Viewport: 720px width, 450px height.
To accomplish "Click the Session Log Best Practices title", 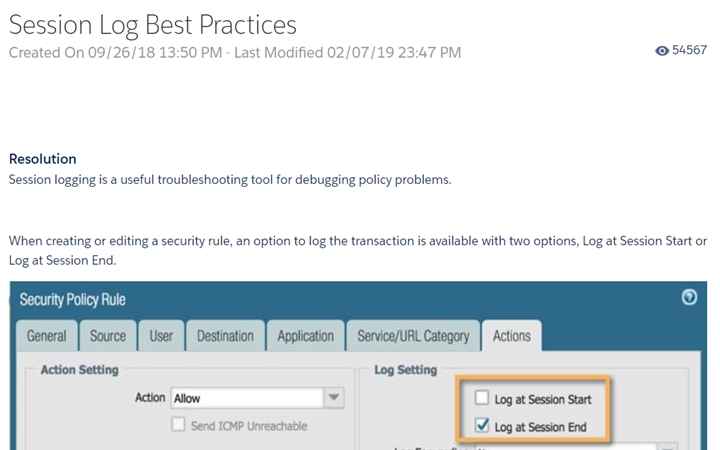I will click(x=153, y=25).
